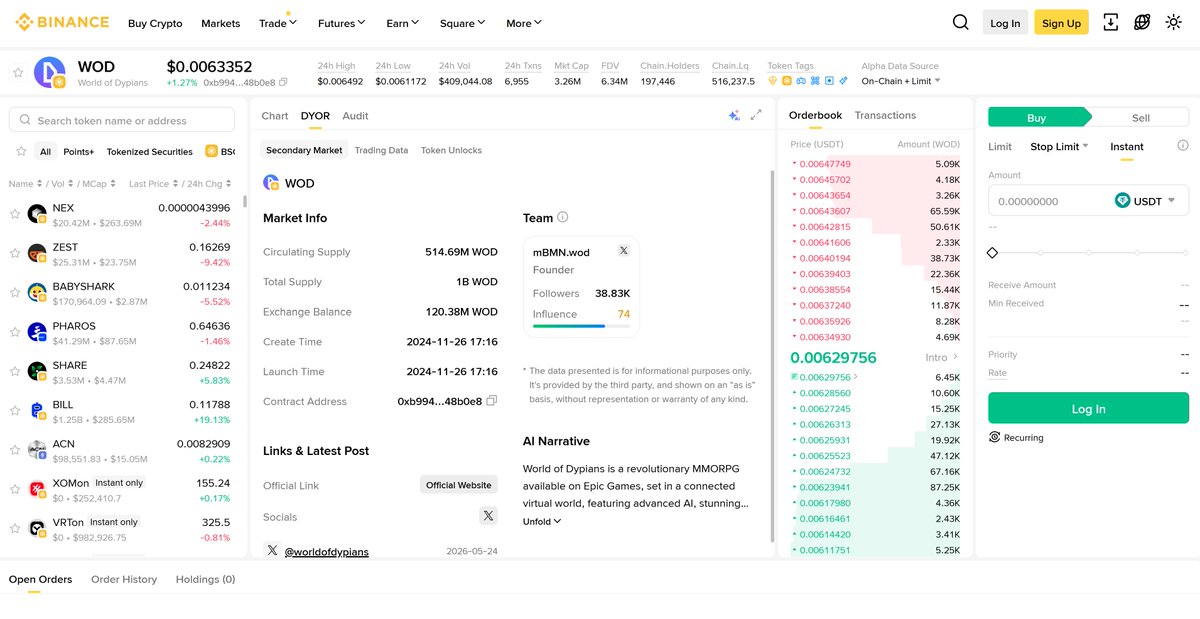Open the @worldofdypians link
The width and height of the screenshot is (1200, 619).
pyautogui.click(x=327, y=551)
